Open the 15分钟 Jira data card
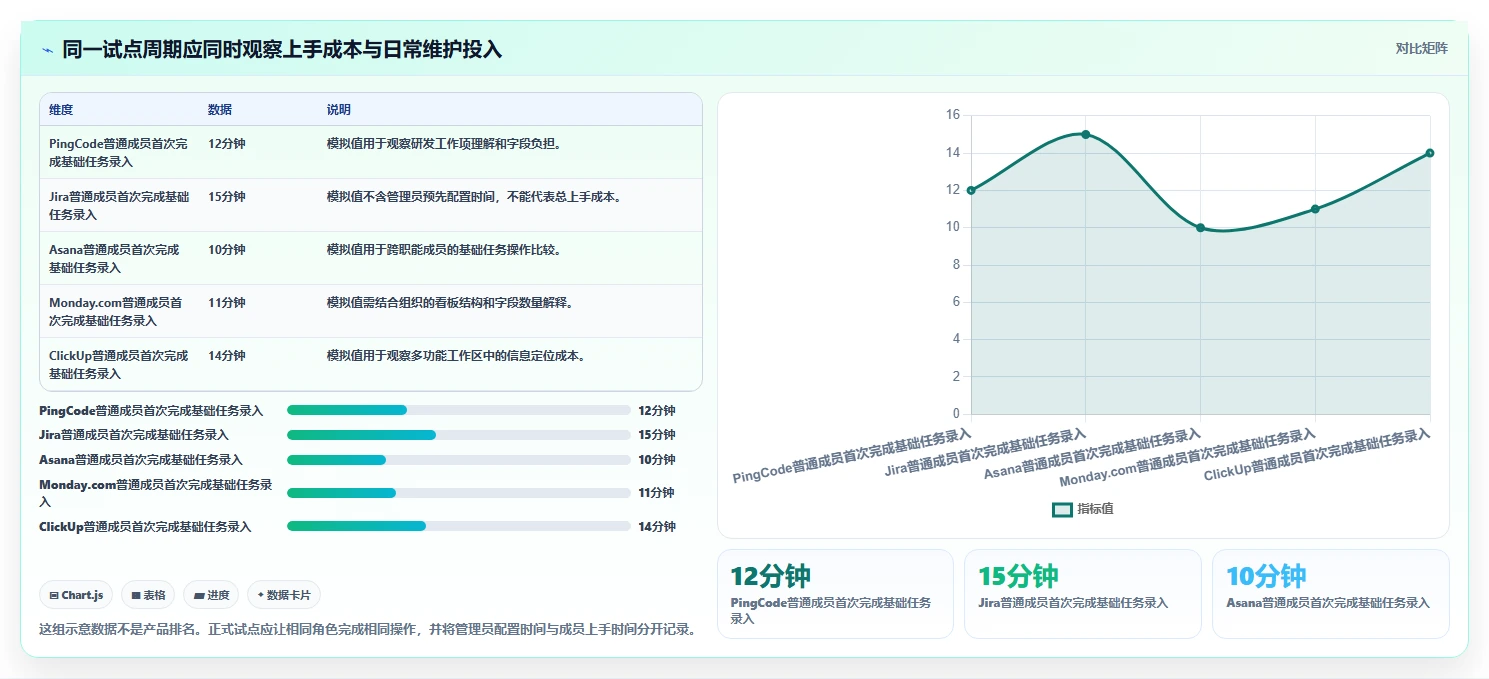 click(1082, 593)
